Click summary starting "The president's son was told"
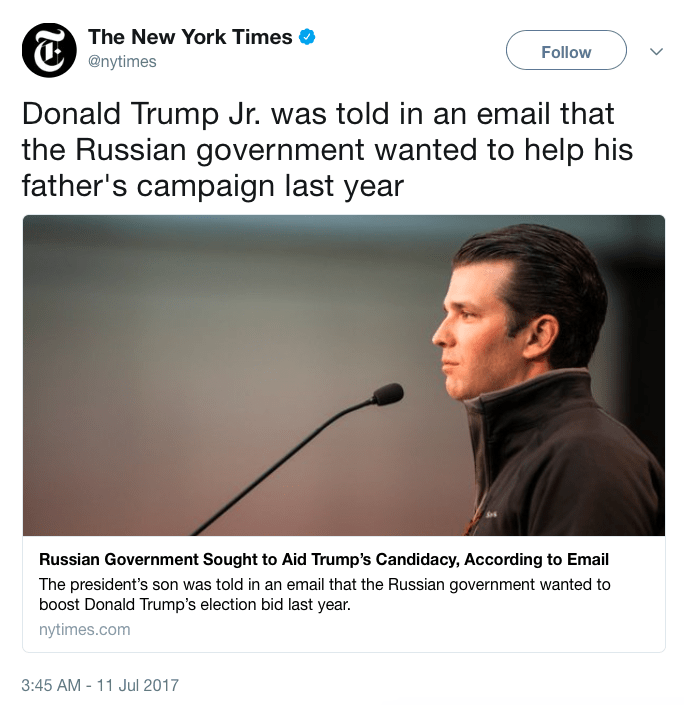The height and width of the screenshot is (705, 684). (x=324, y=584)
